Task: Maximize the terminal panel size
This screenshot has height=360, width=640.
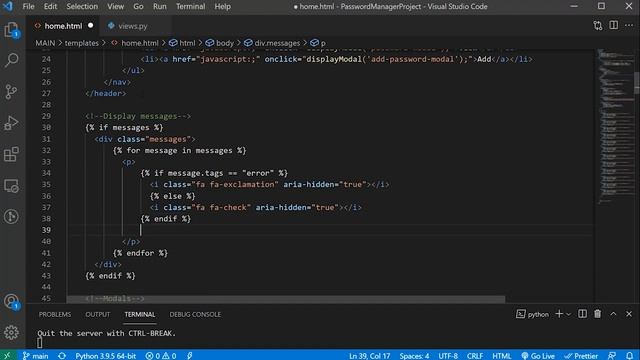Action: click(613, 314)
